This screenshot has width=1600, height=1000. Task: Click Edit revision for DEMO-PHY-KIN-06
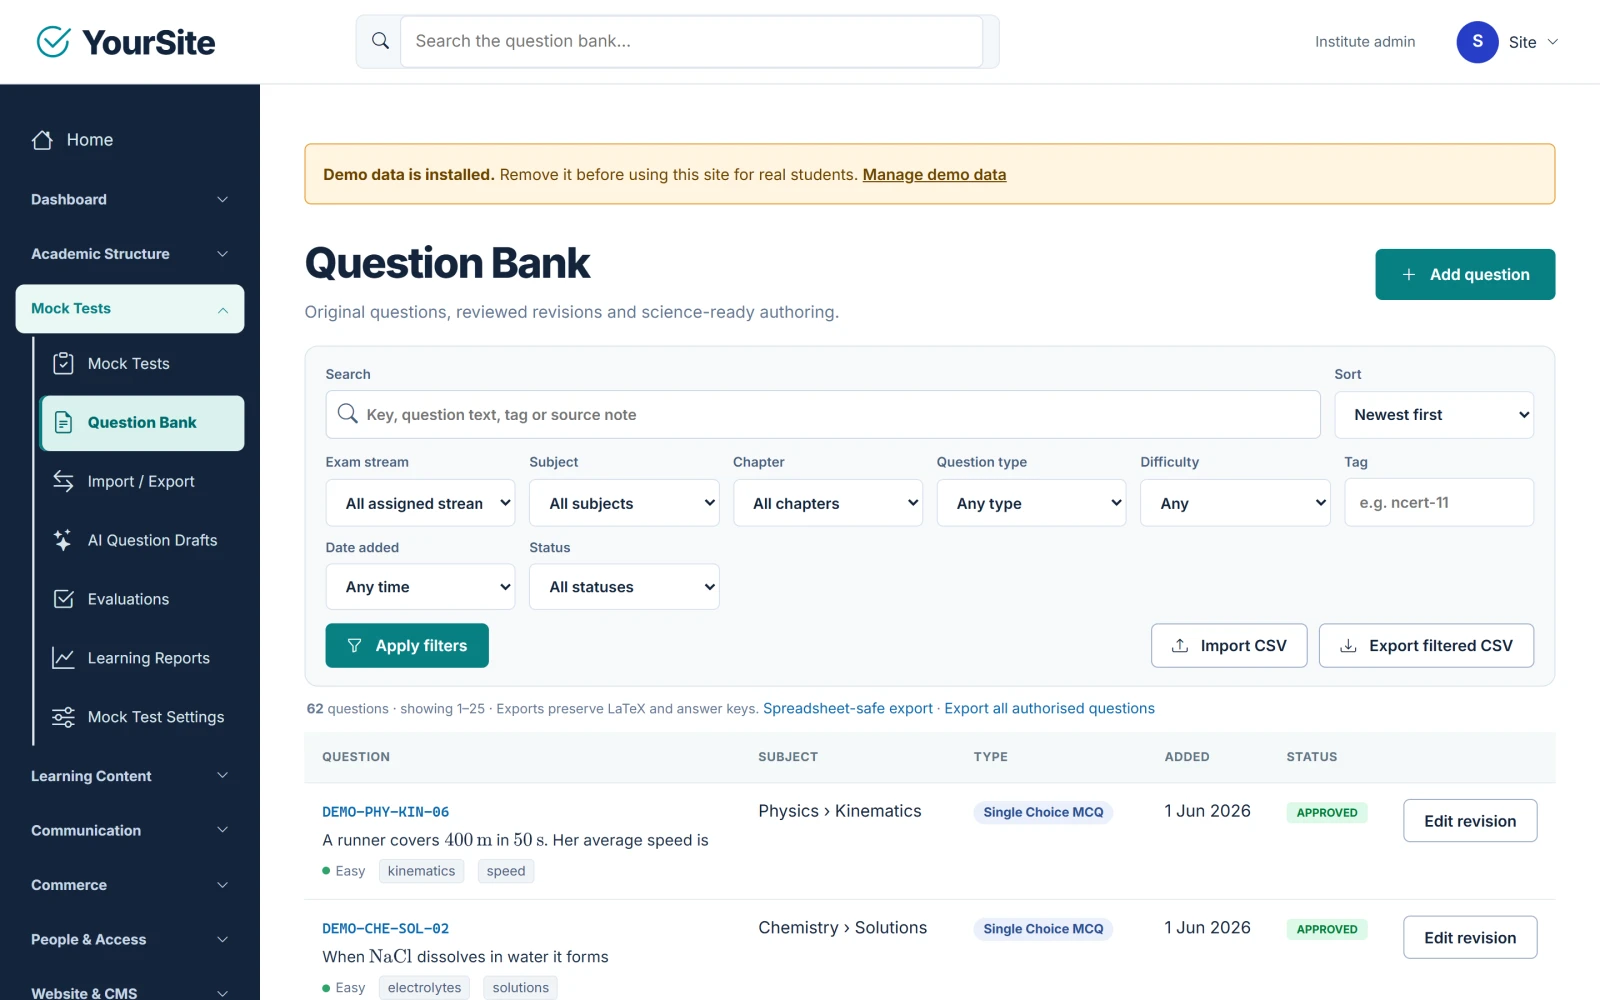tap(1470, 821)
